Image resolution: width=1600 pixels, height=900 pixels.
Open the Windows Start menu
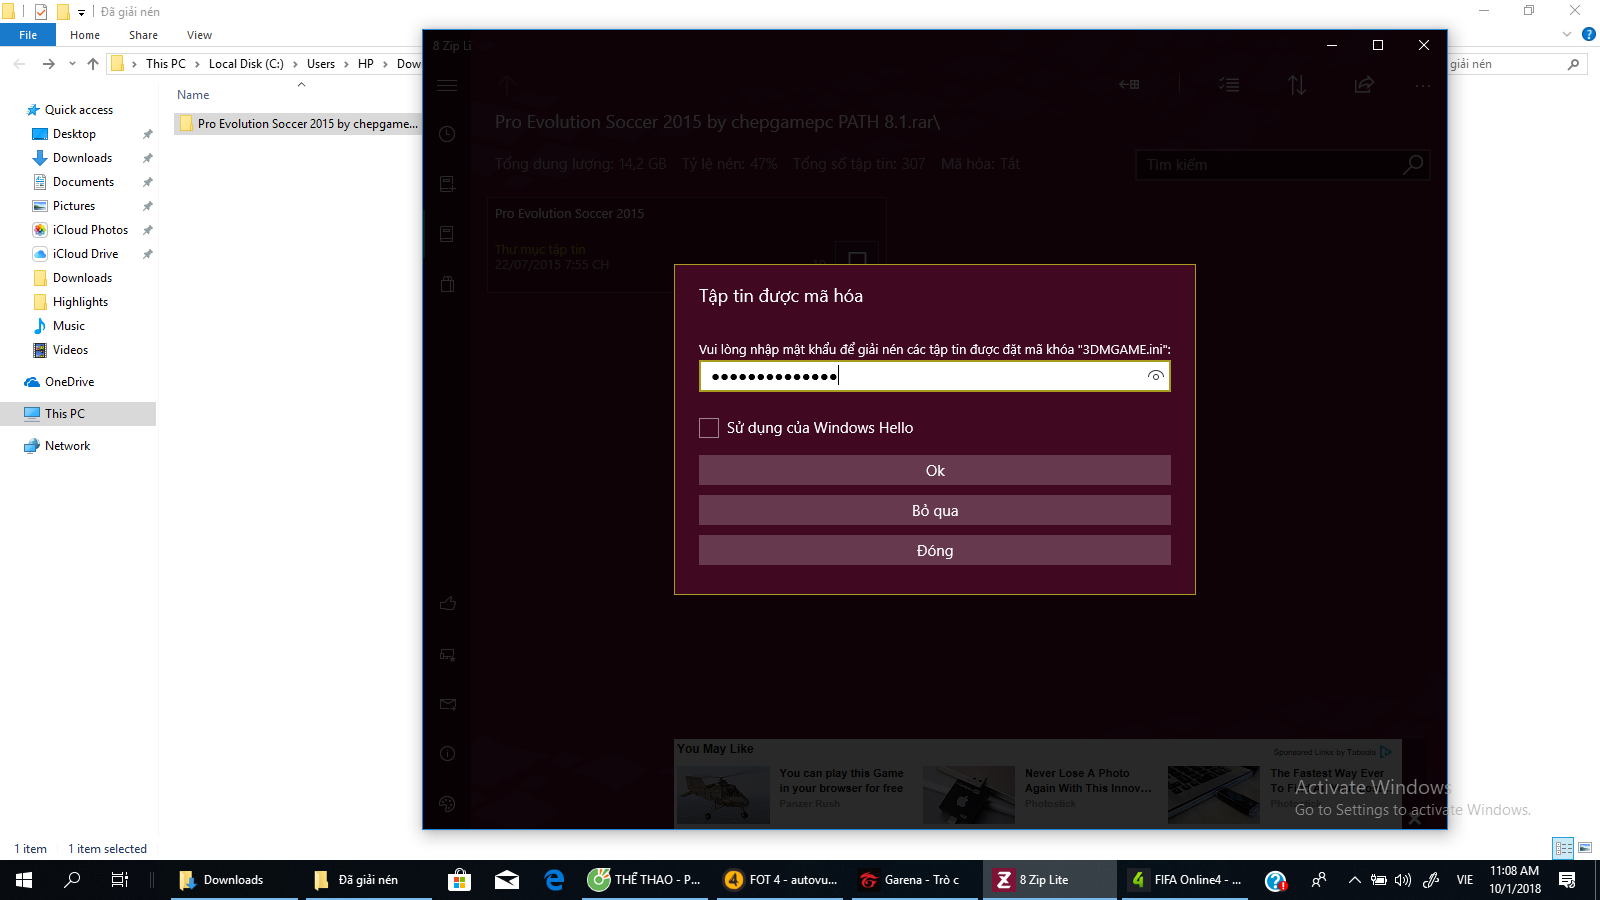(24, 880)
